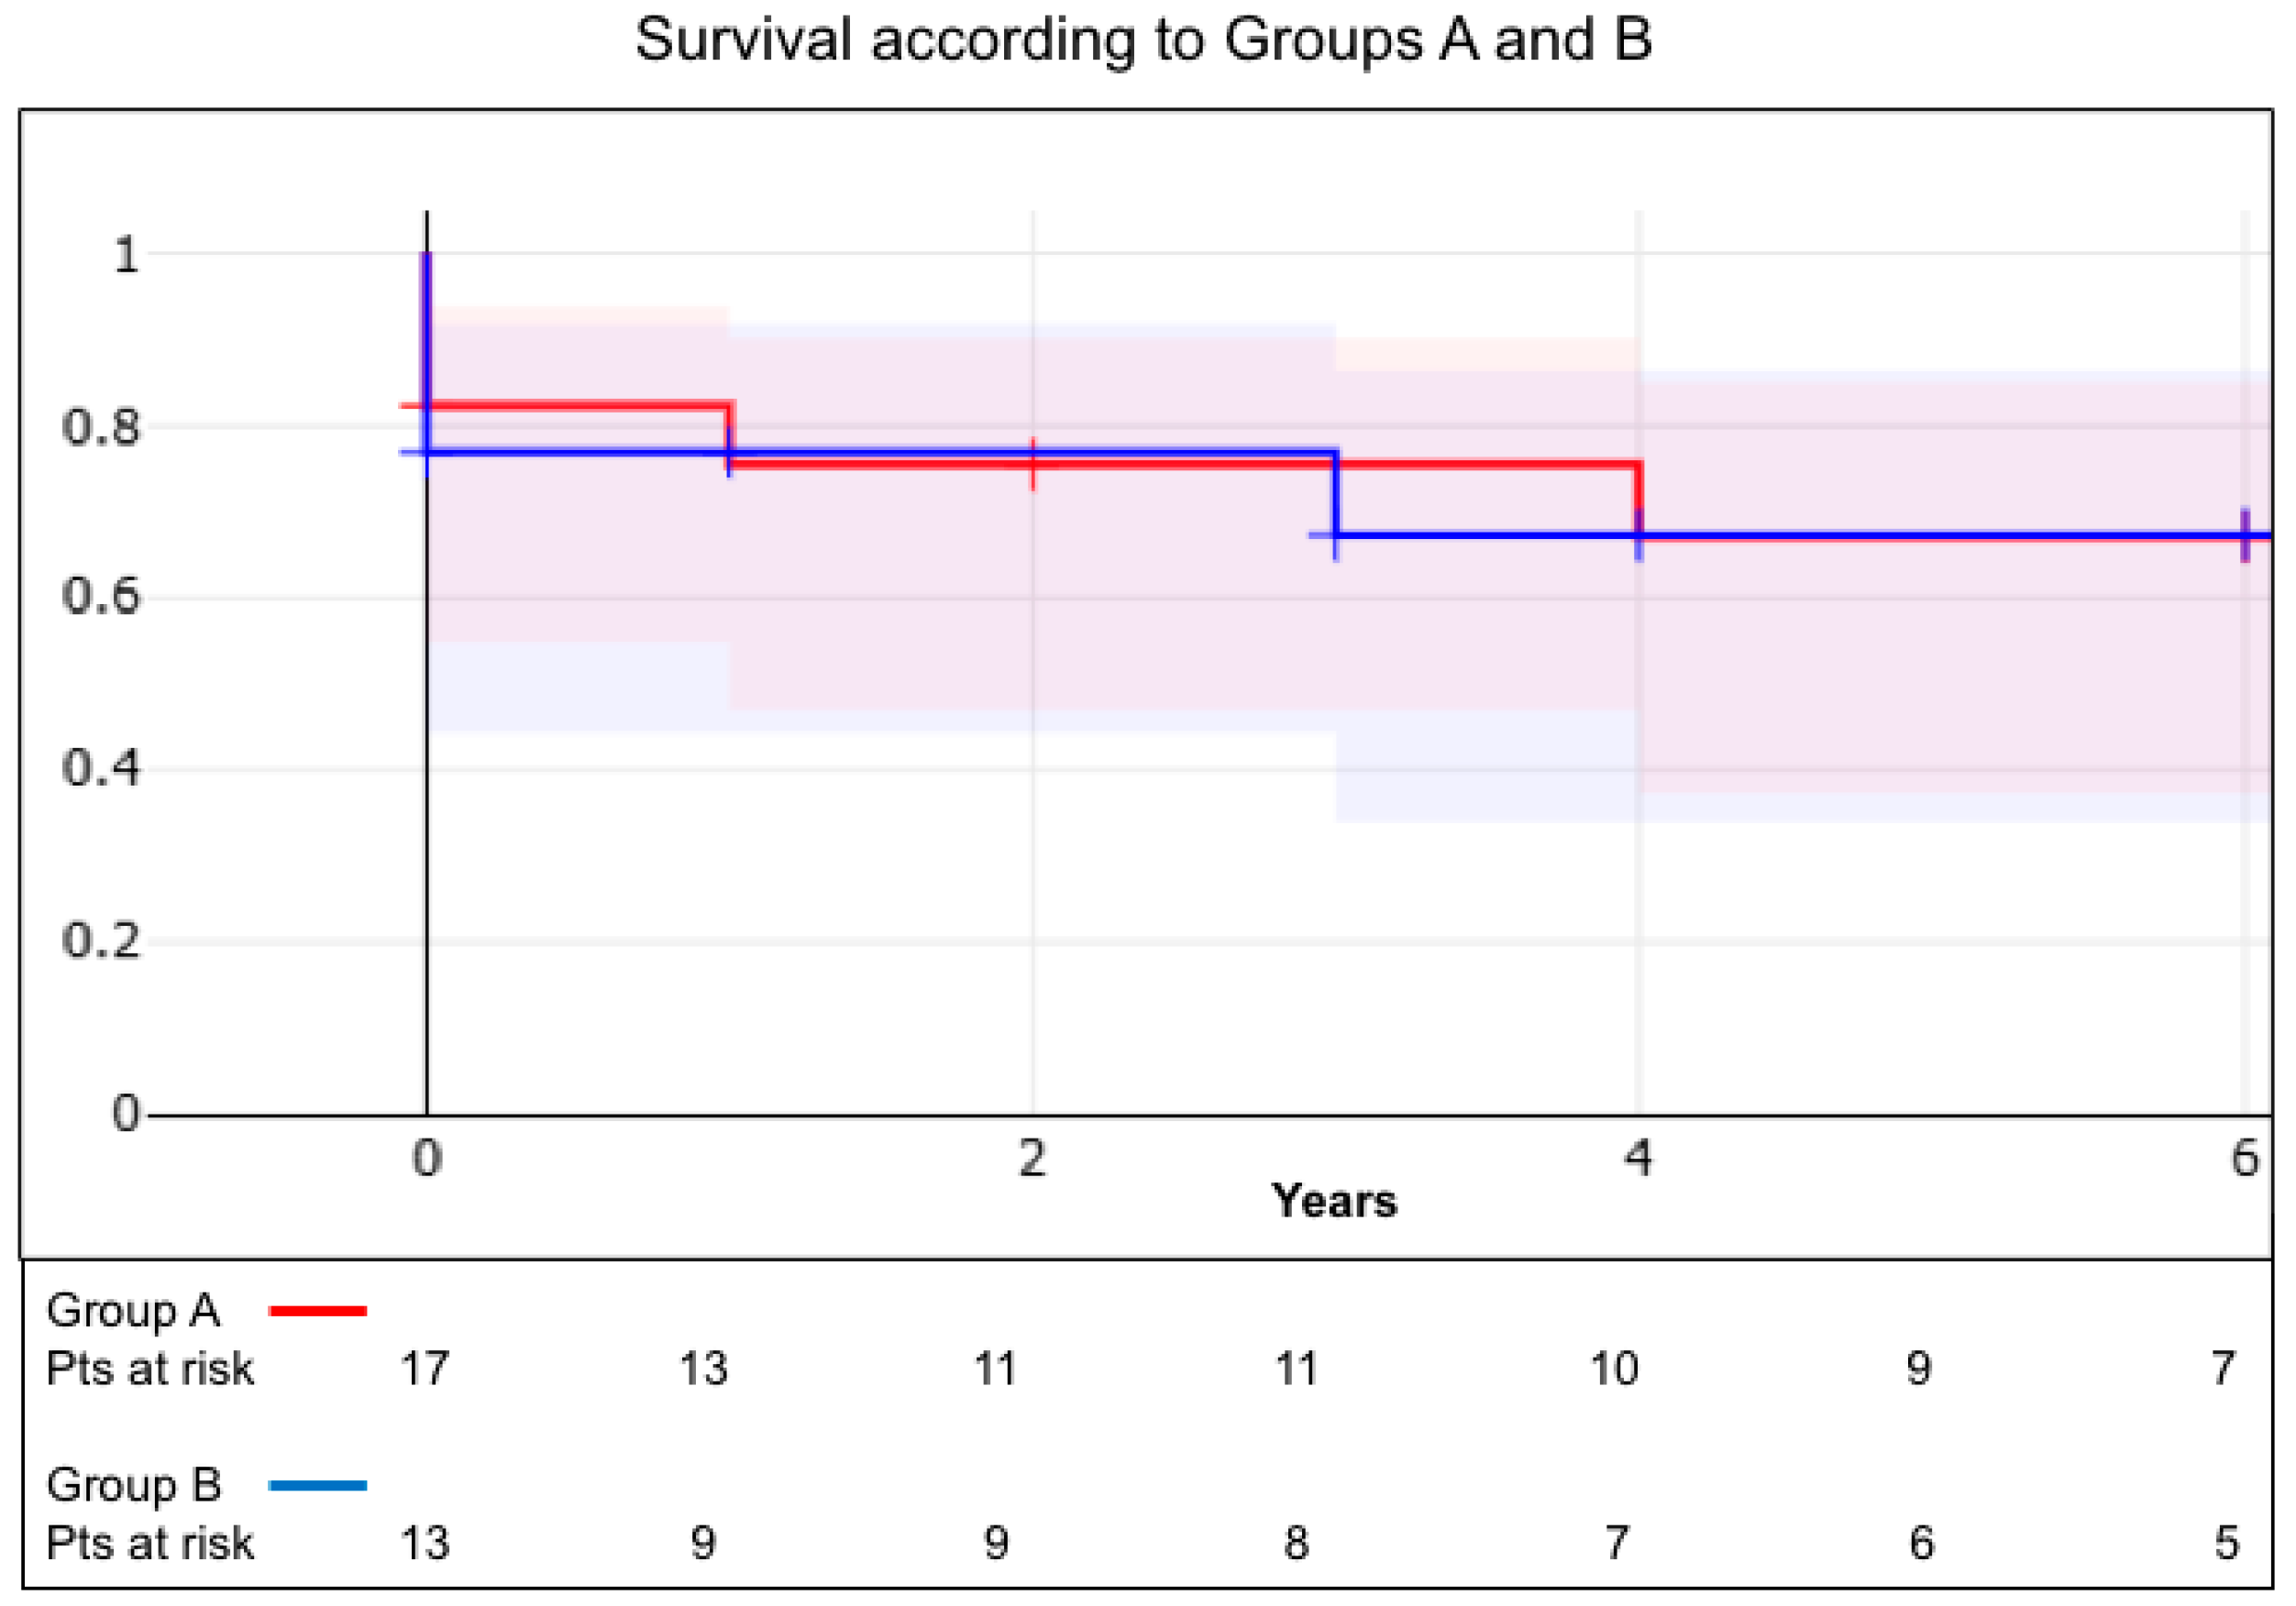
Task: Click the Group A legend label
Action: 133,1310
